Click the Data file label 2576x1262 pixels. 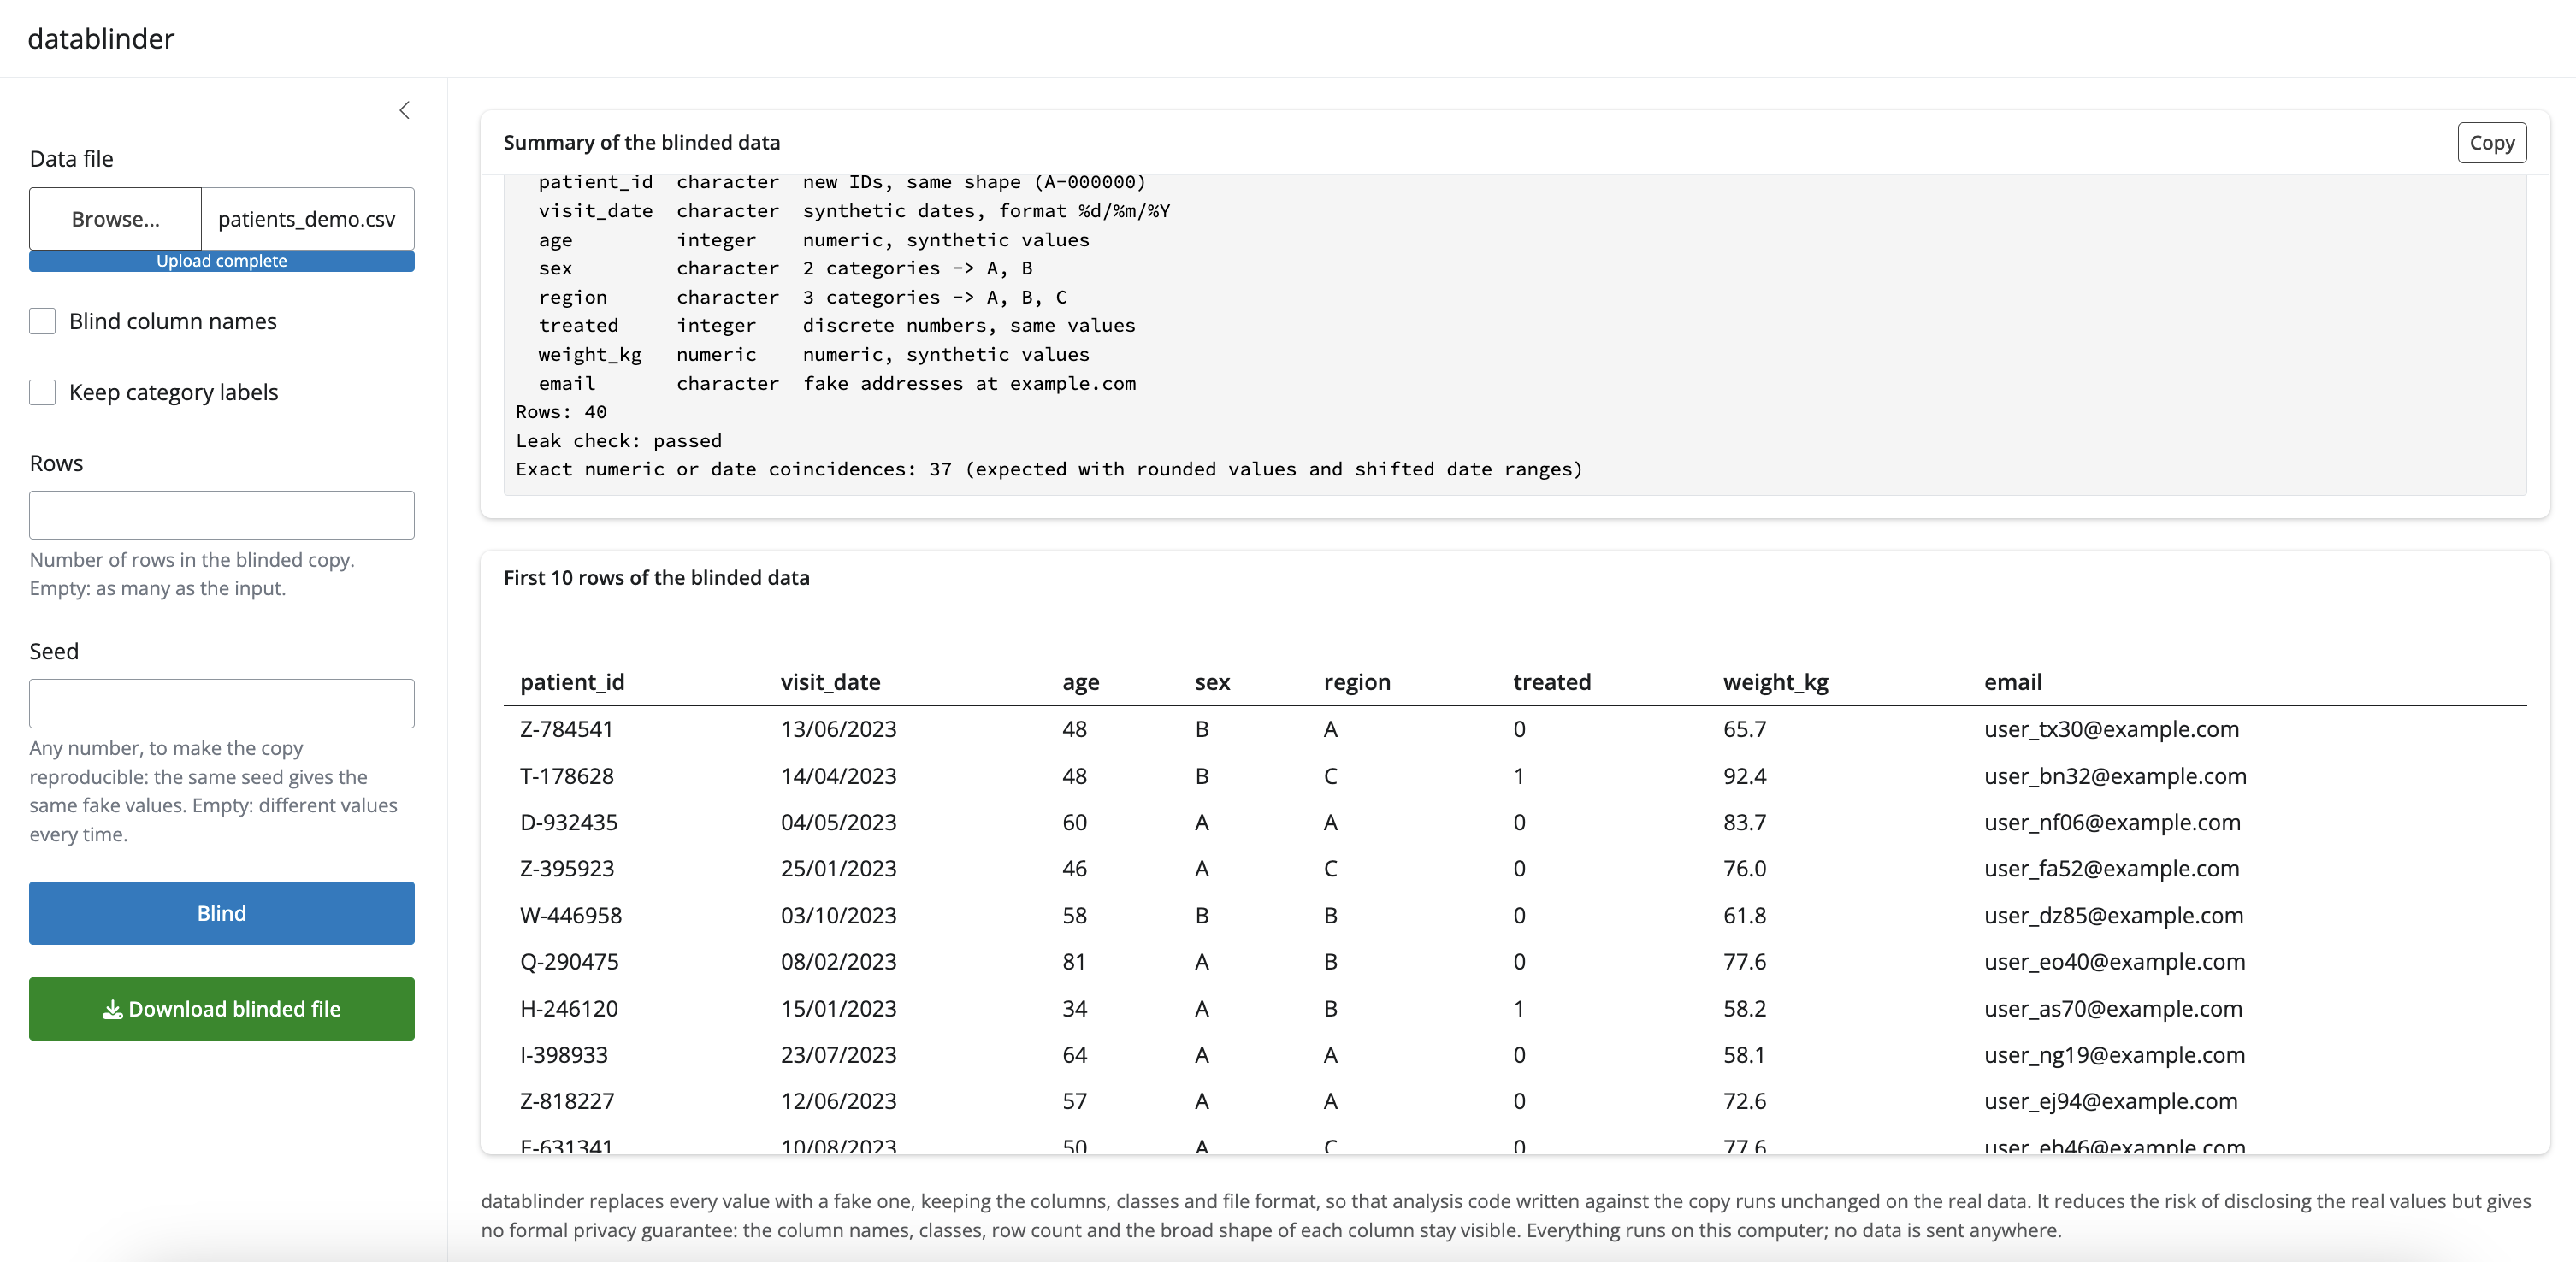pos(72,159)
